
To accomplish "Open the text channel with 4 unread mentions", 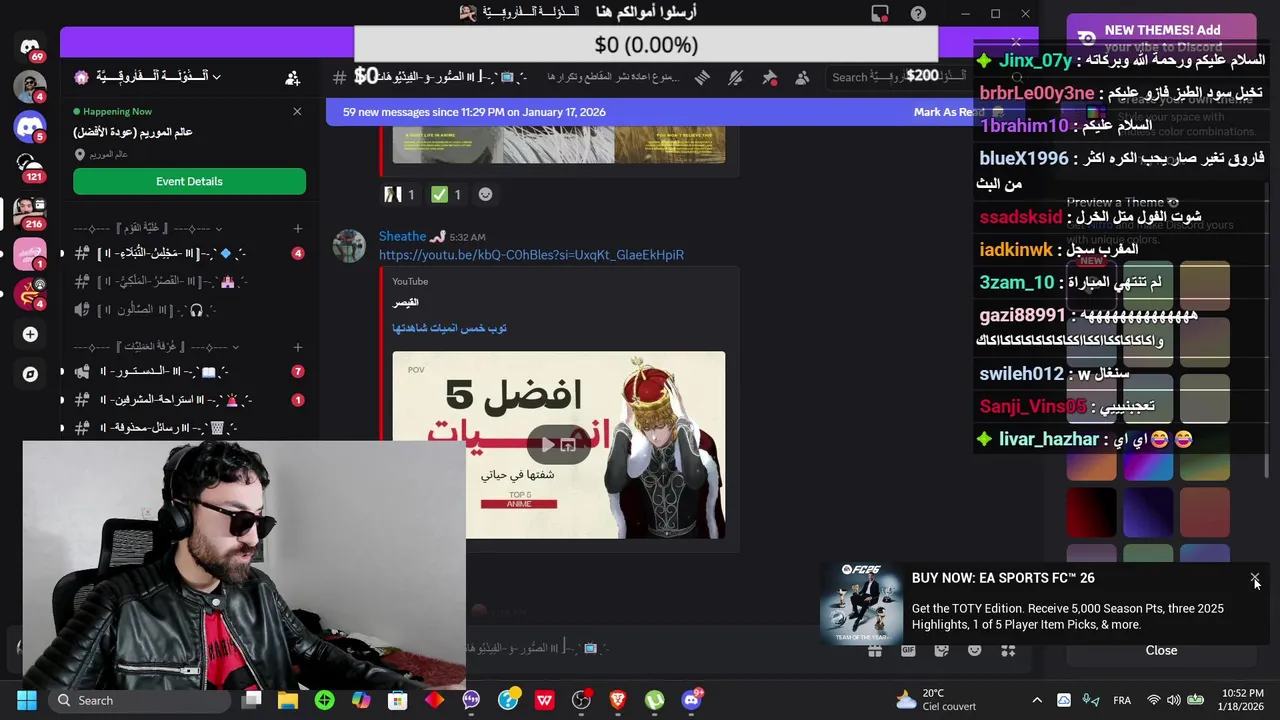I will coord(189,253).
